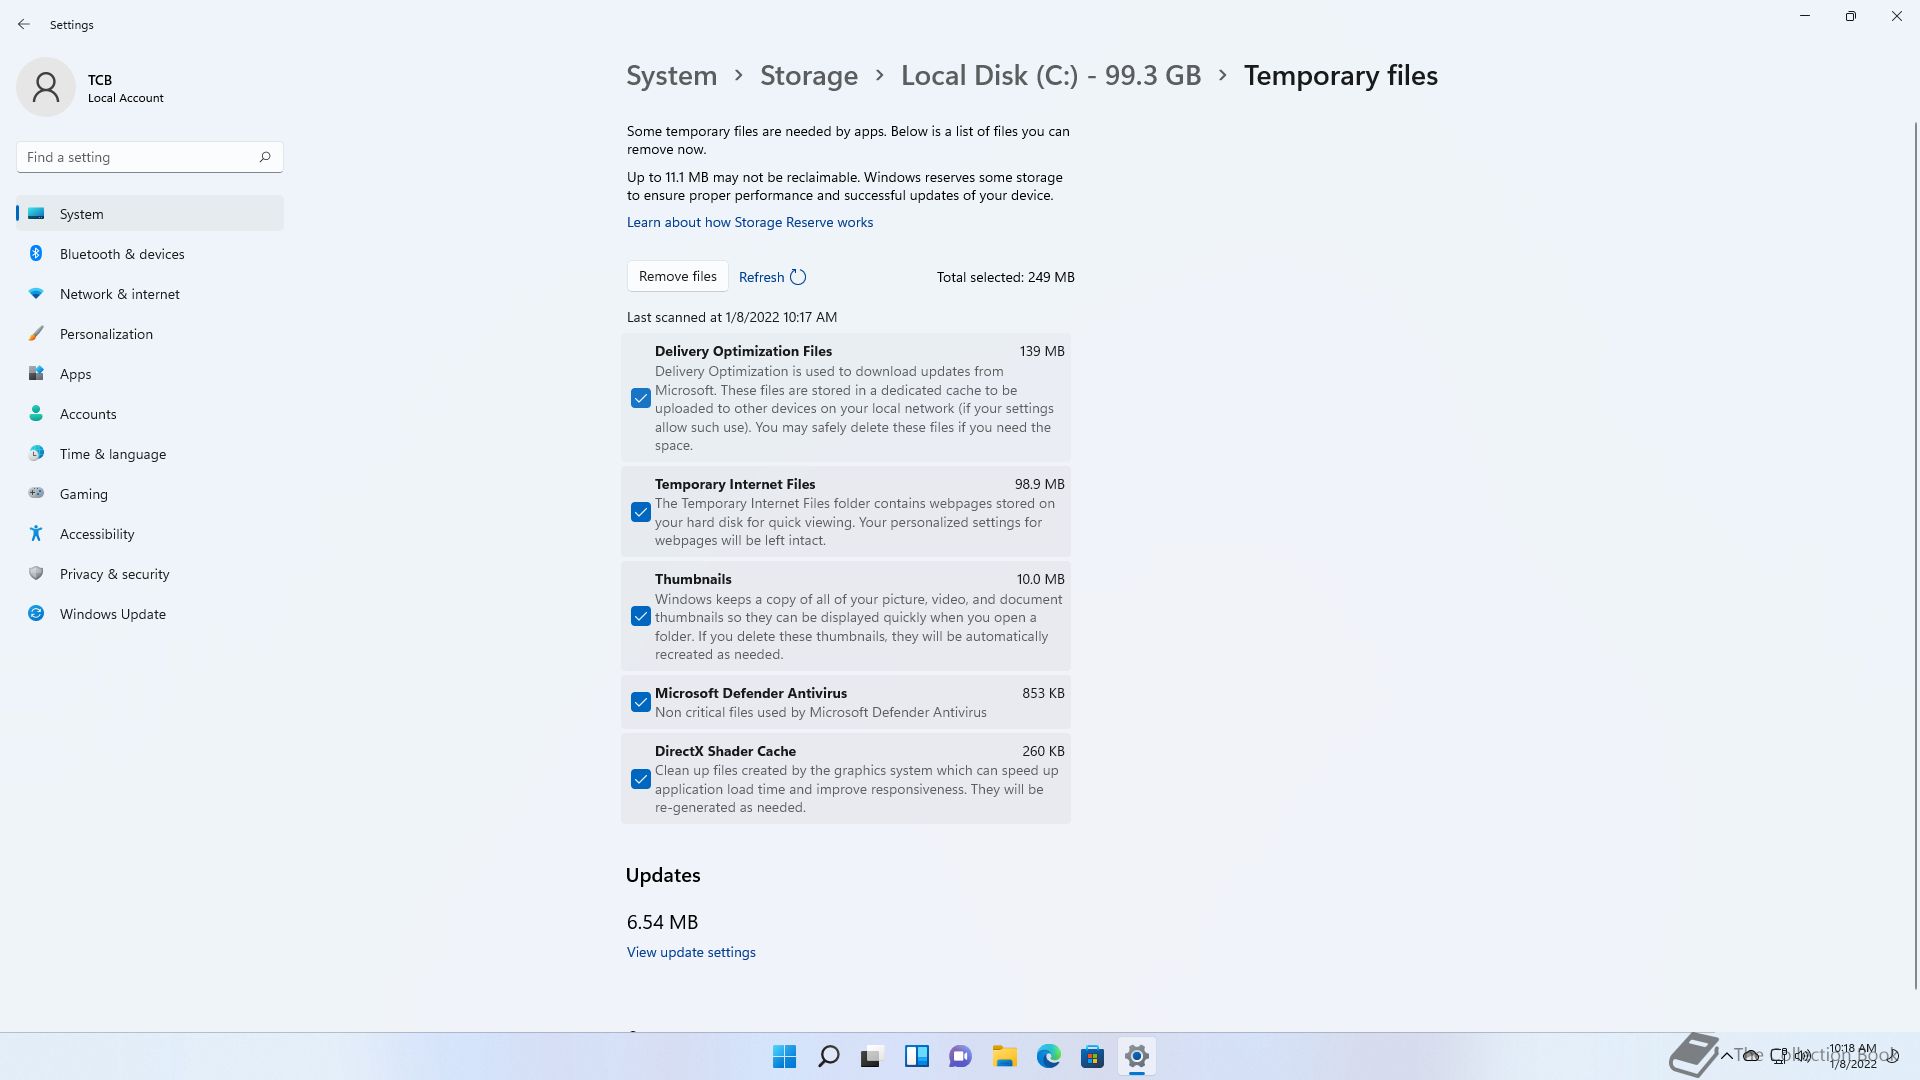Go back using the Settings back arrow
1920x1080 pixels.
(x=24, y=24)
